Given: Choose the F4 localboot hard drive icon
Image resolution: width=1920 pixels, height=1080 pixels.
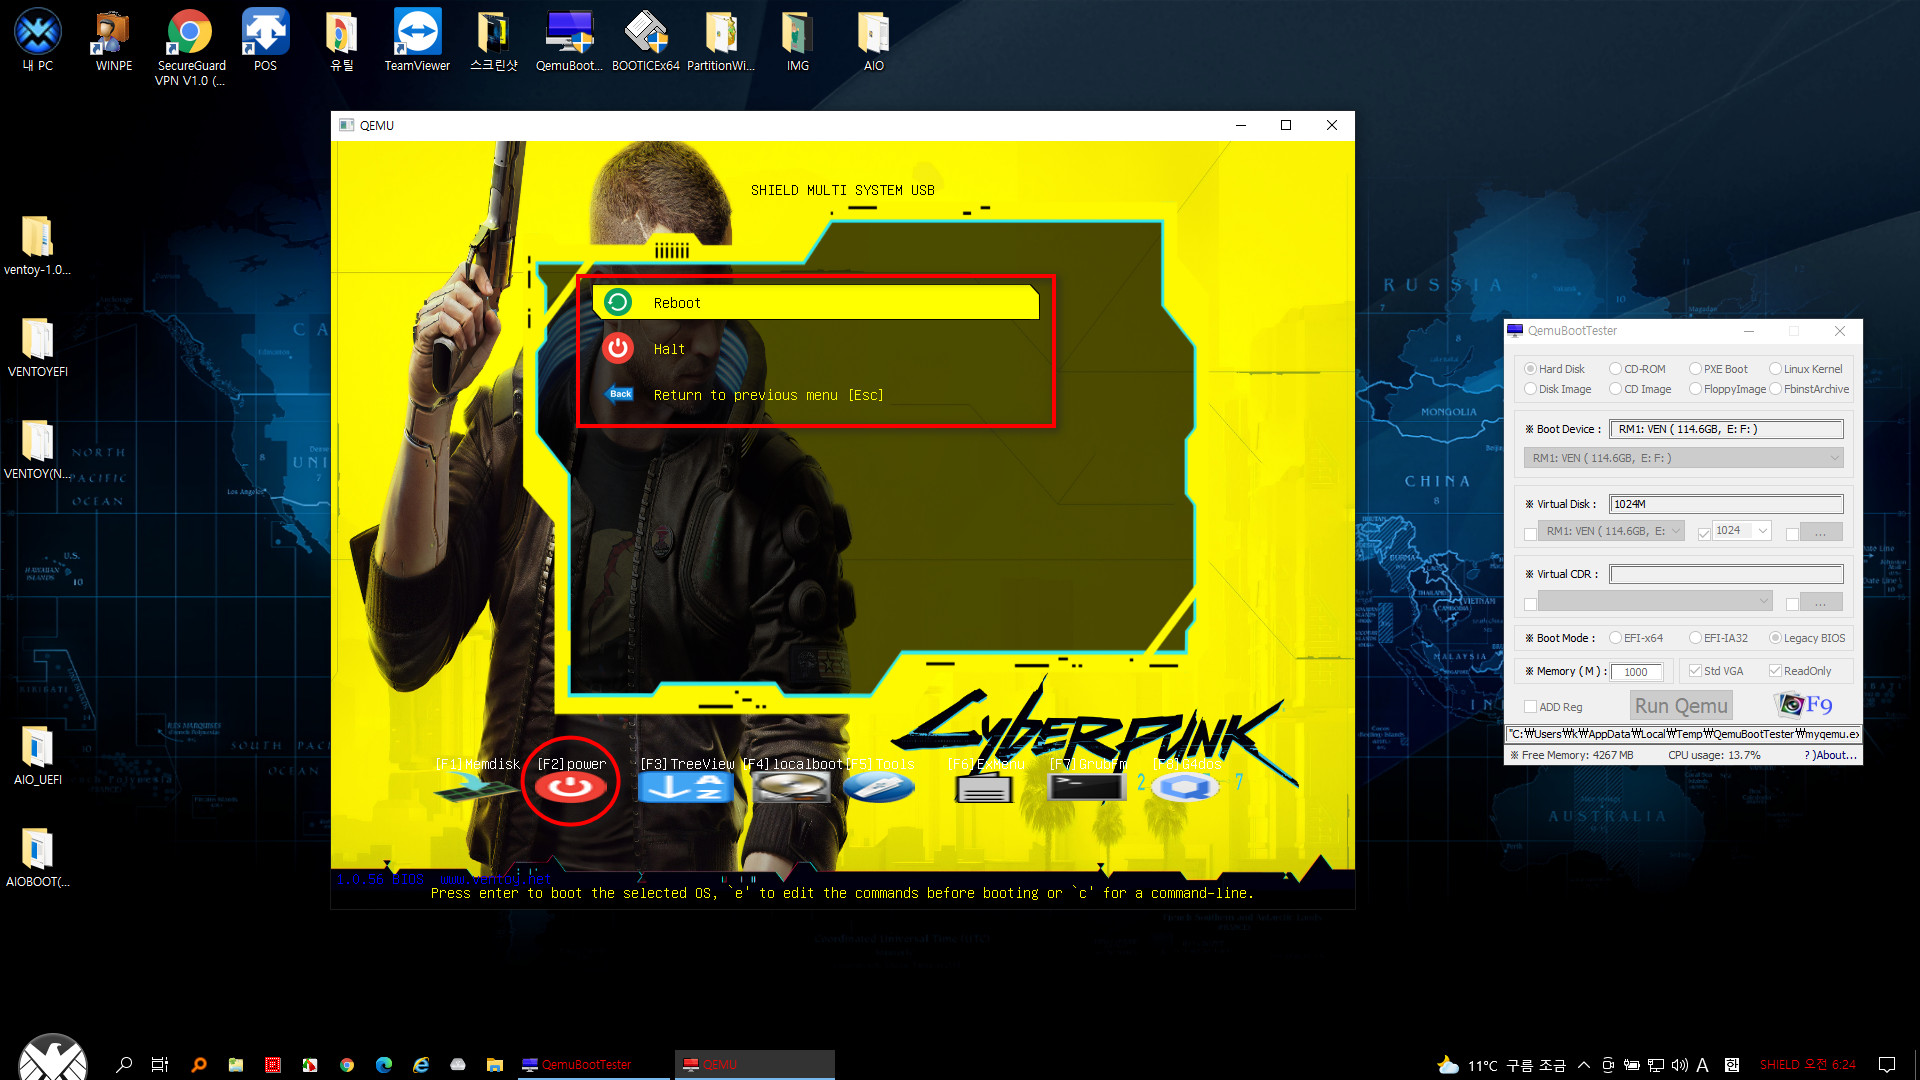Looking at the screenshot, I should click(x=791, y=788).
